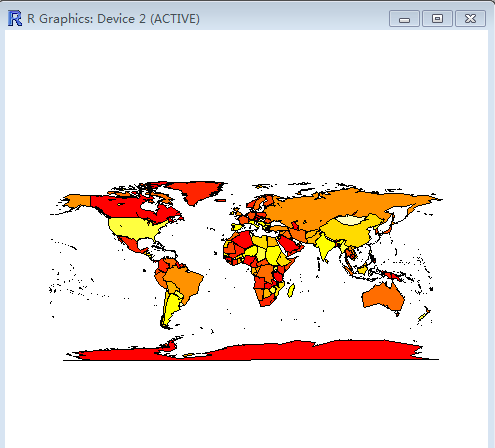The height and width of the screenshot is (448, 495).
Task: Click on yellow Madagascar island on map
Action: click(x=291, y=291)
